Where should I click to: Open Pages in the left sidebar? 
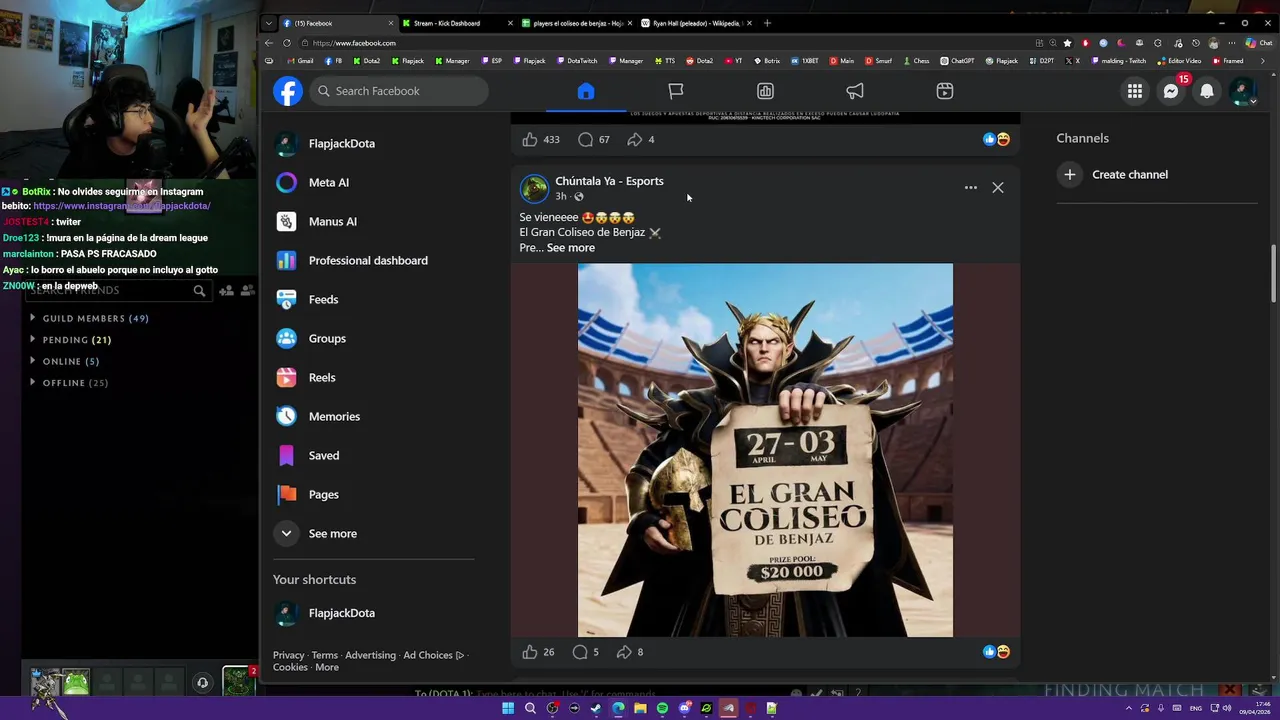374,494
